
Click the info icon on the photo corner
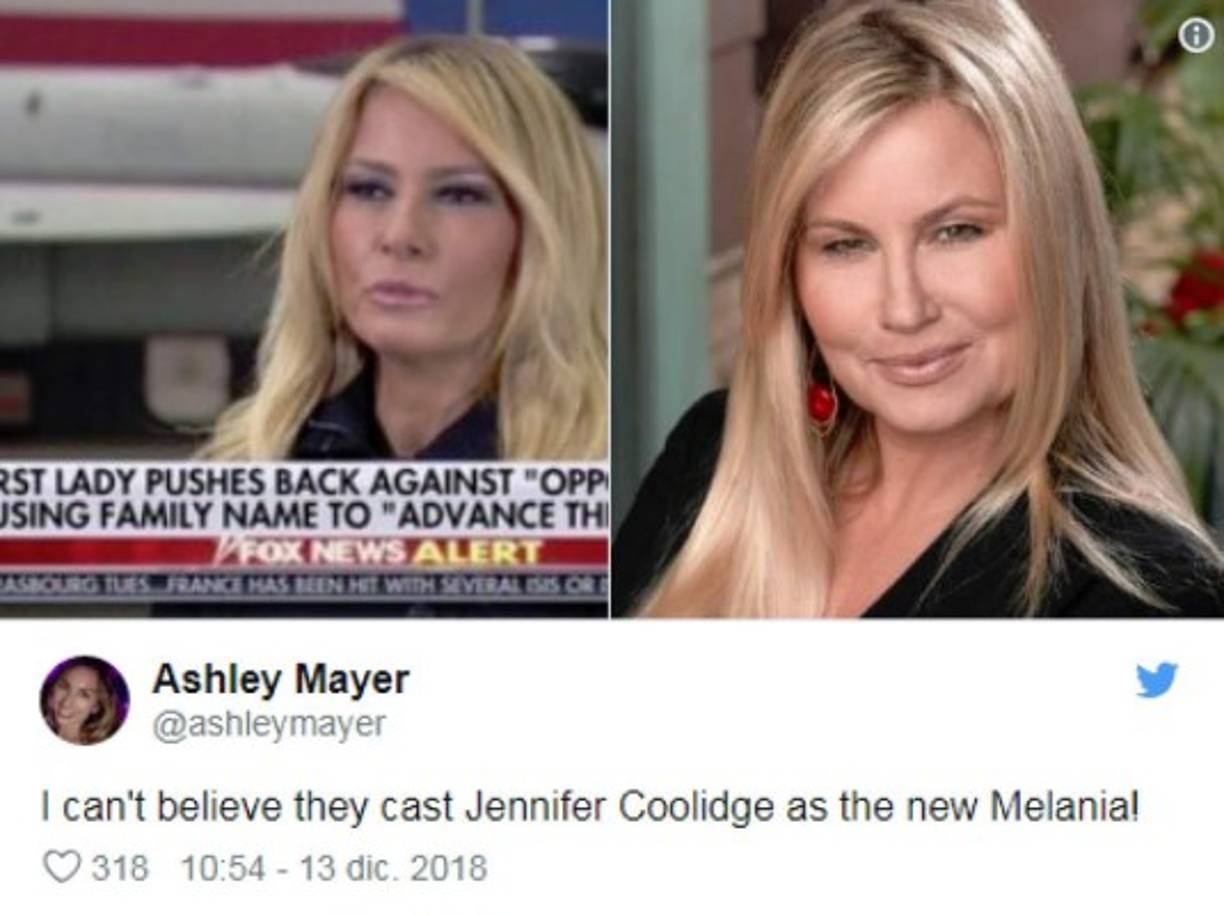tap(1195, 35)
